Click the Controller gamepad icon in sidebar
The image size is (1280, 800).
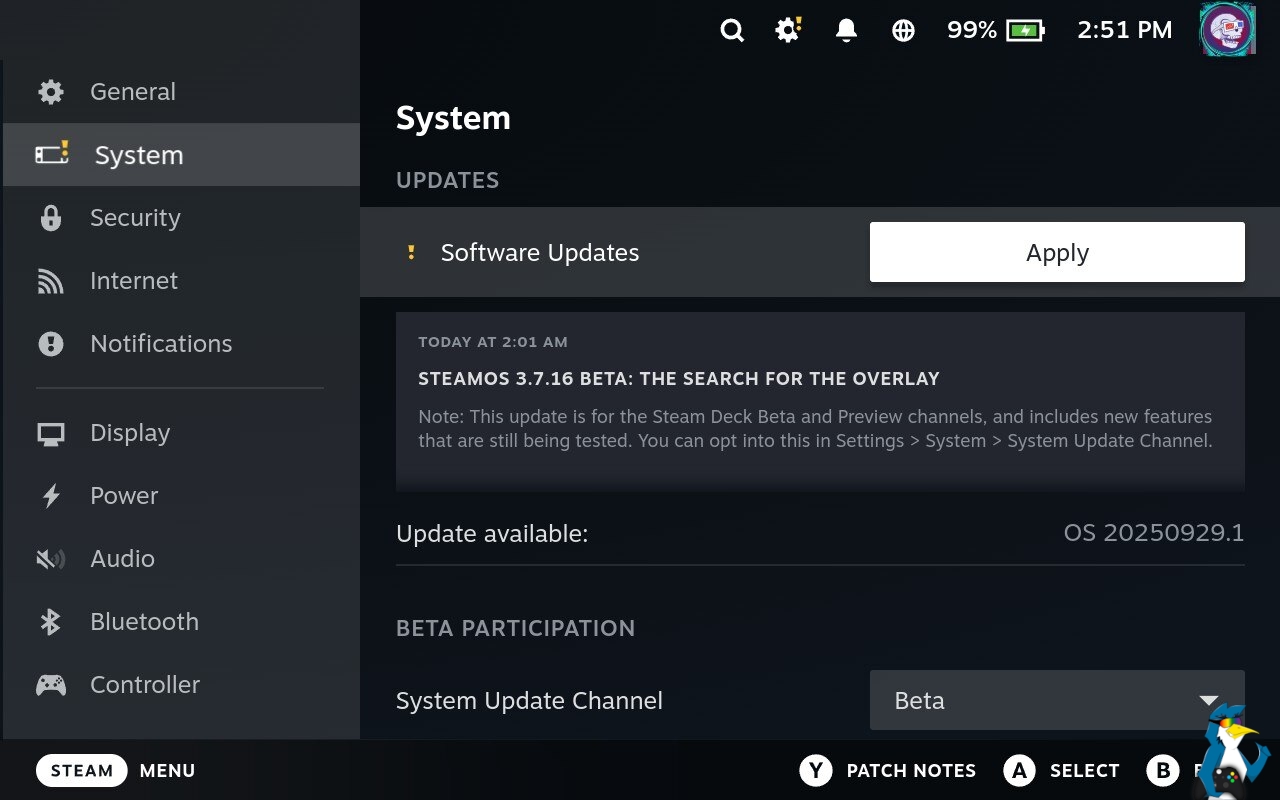point(50,685)
